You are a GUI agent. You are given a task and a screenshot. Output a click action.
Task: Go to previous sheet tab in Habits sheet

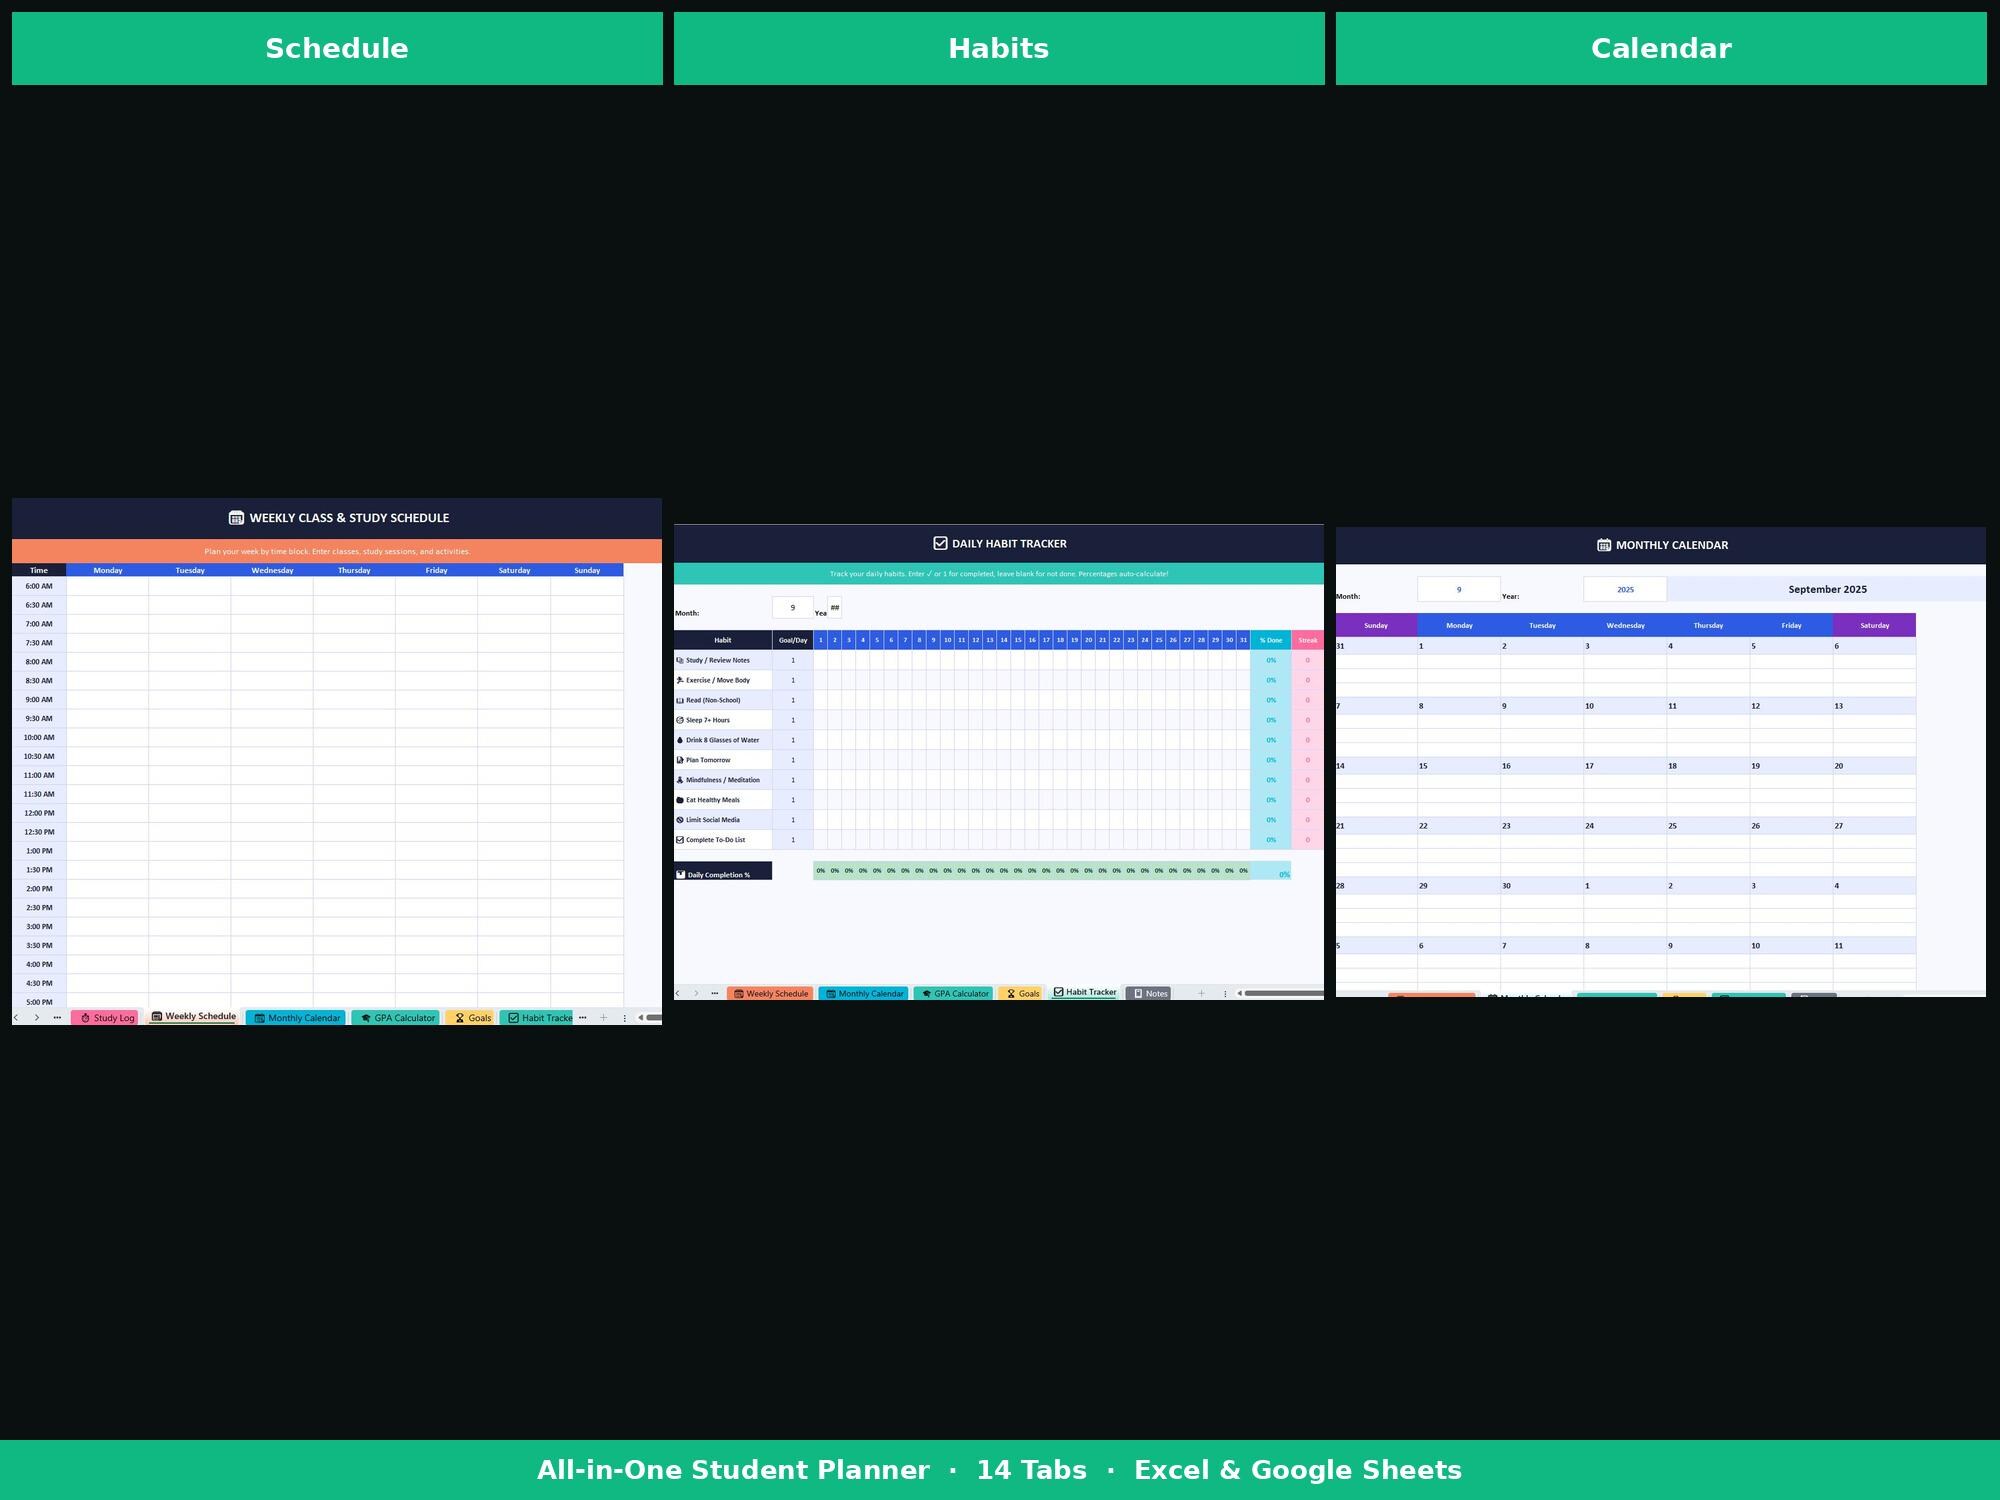pos(677,993)
